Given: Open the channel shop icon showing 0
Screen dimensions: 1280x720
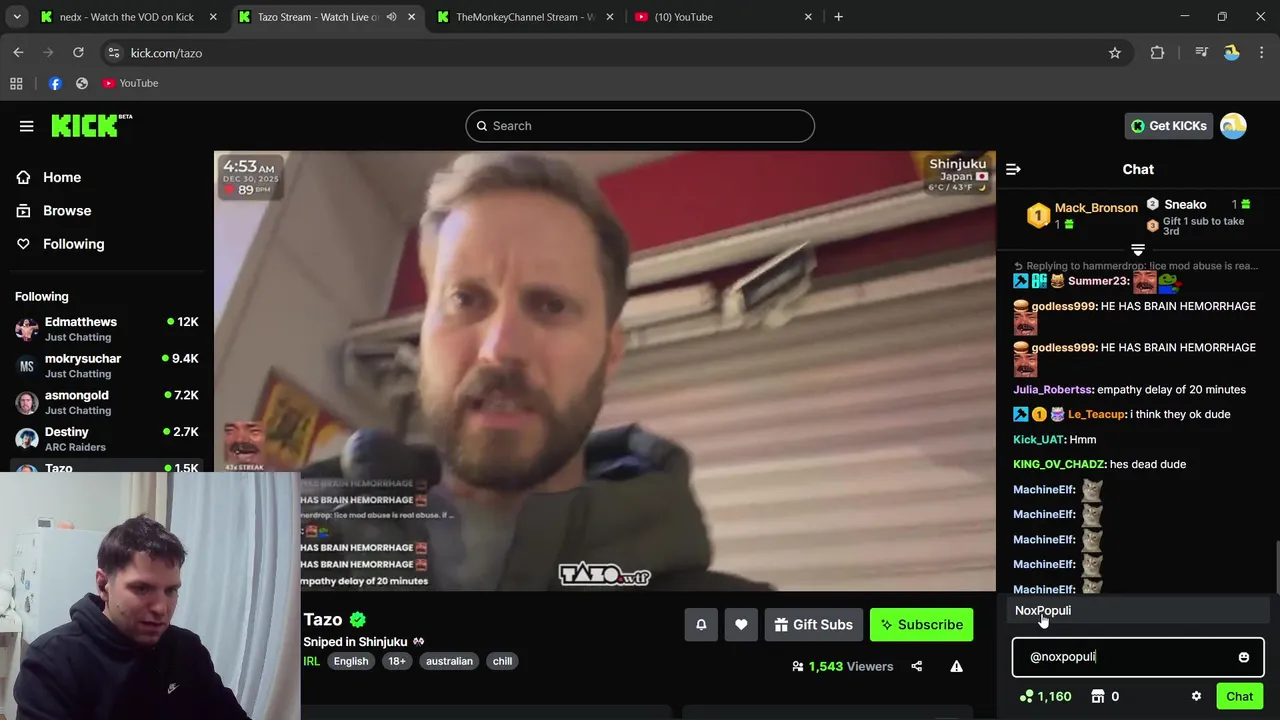Looking at the screenshot, I should point(1105,697).
